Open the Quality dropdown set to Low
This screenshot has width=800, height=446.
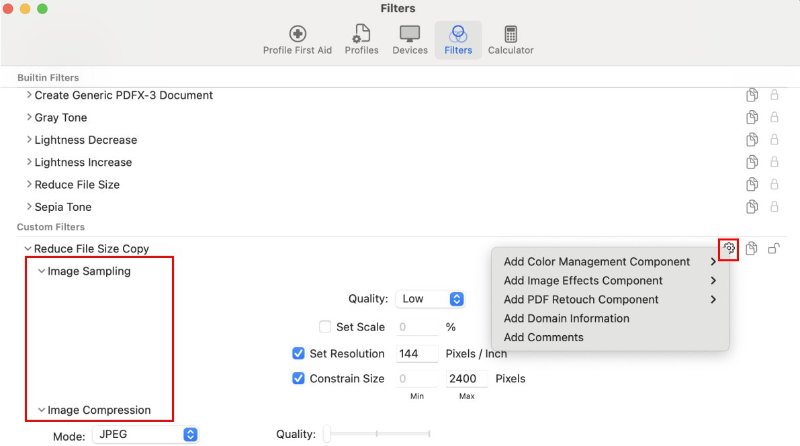pyautogui.click(x=431, y=299)
